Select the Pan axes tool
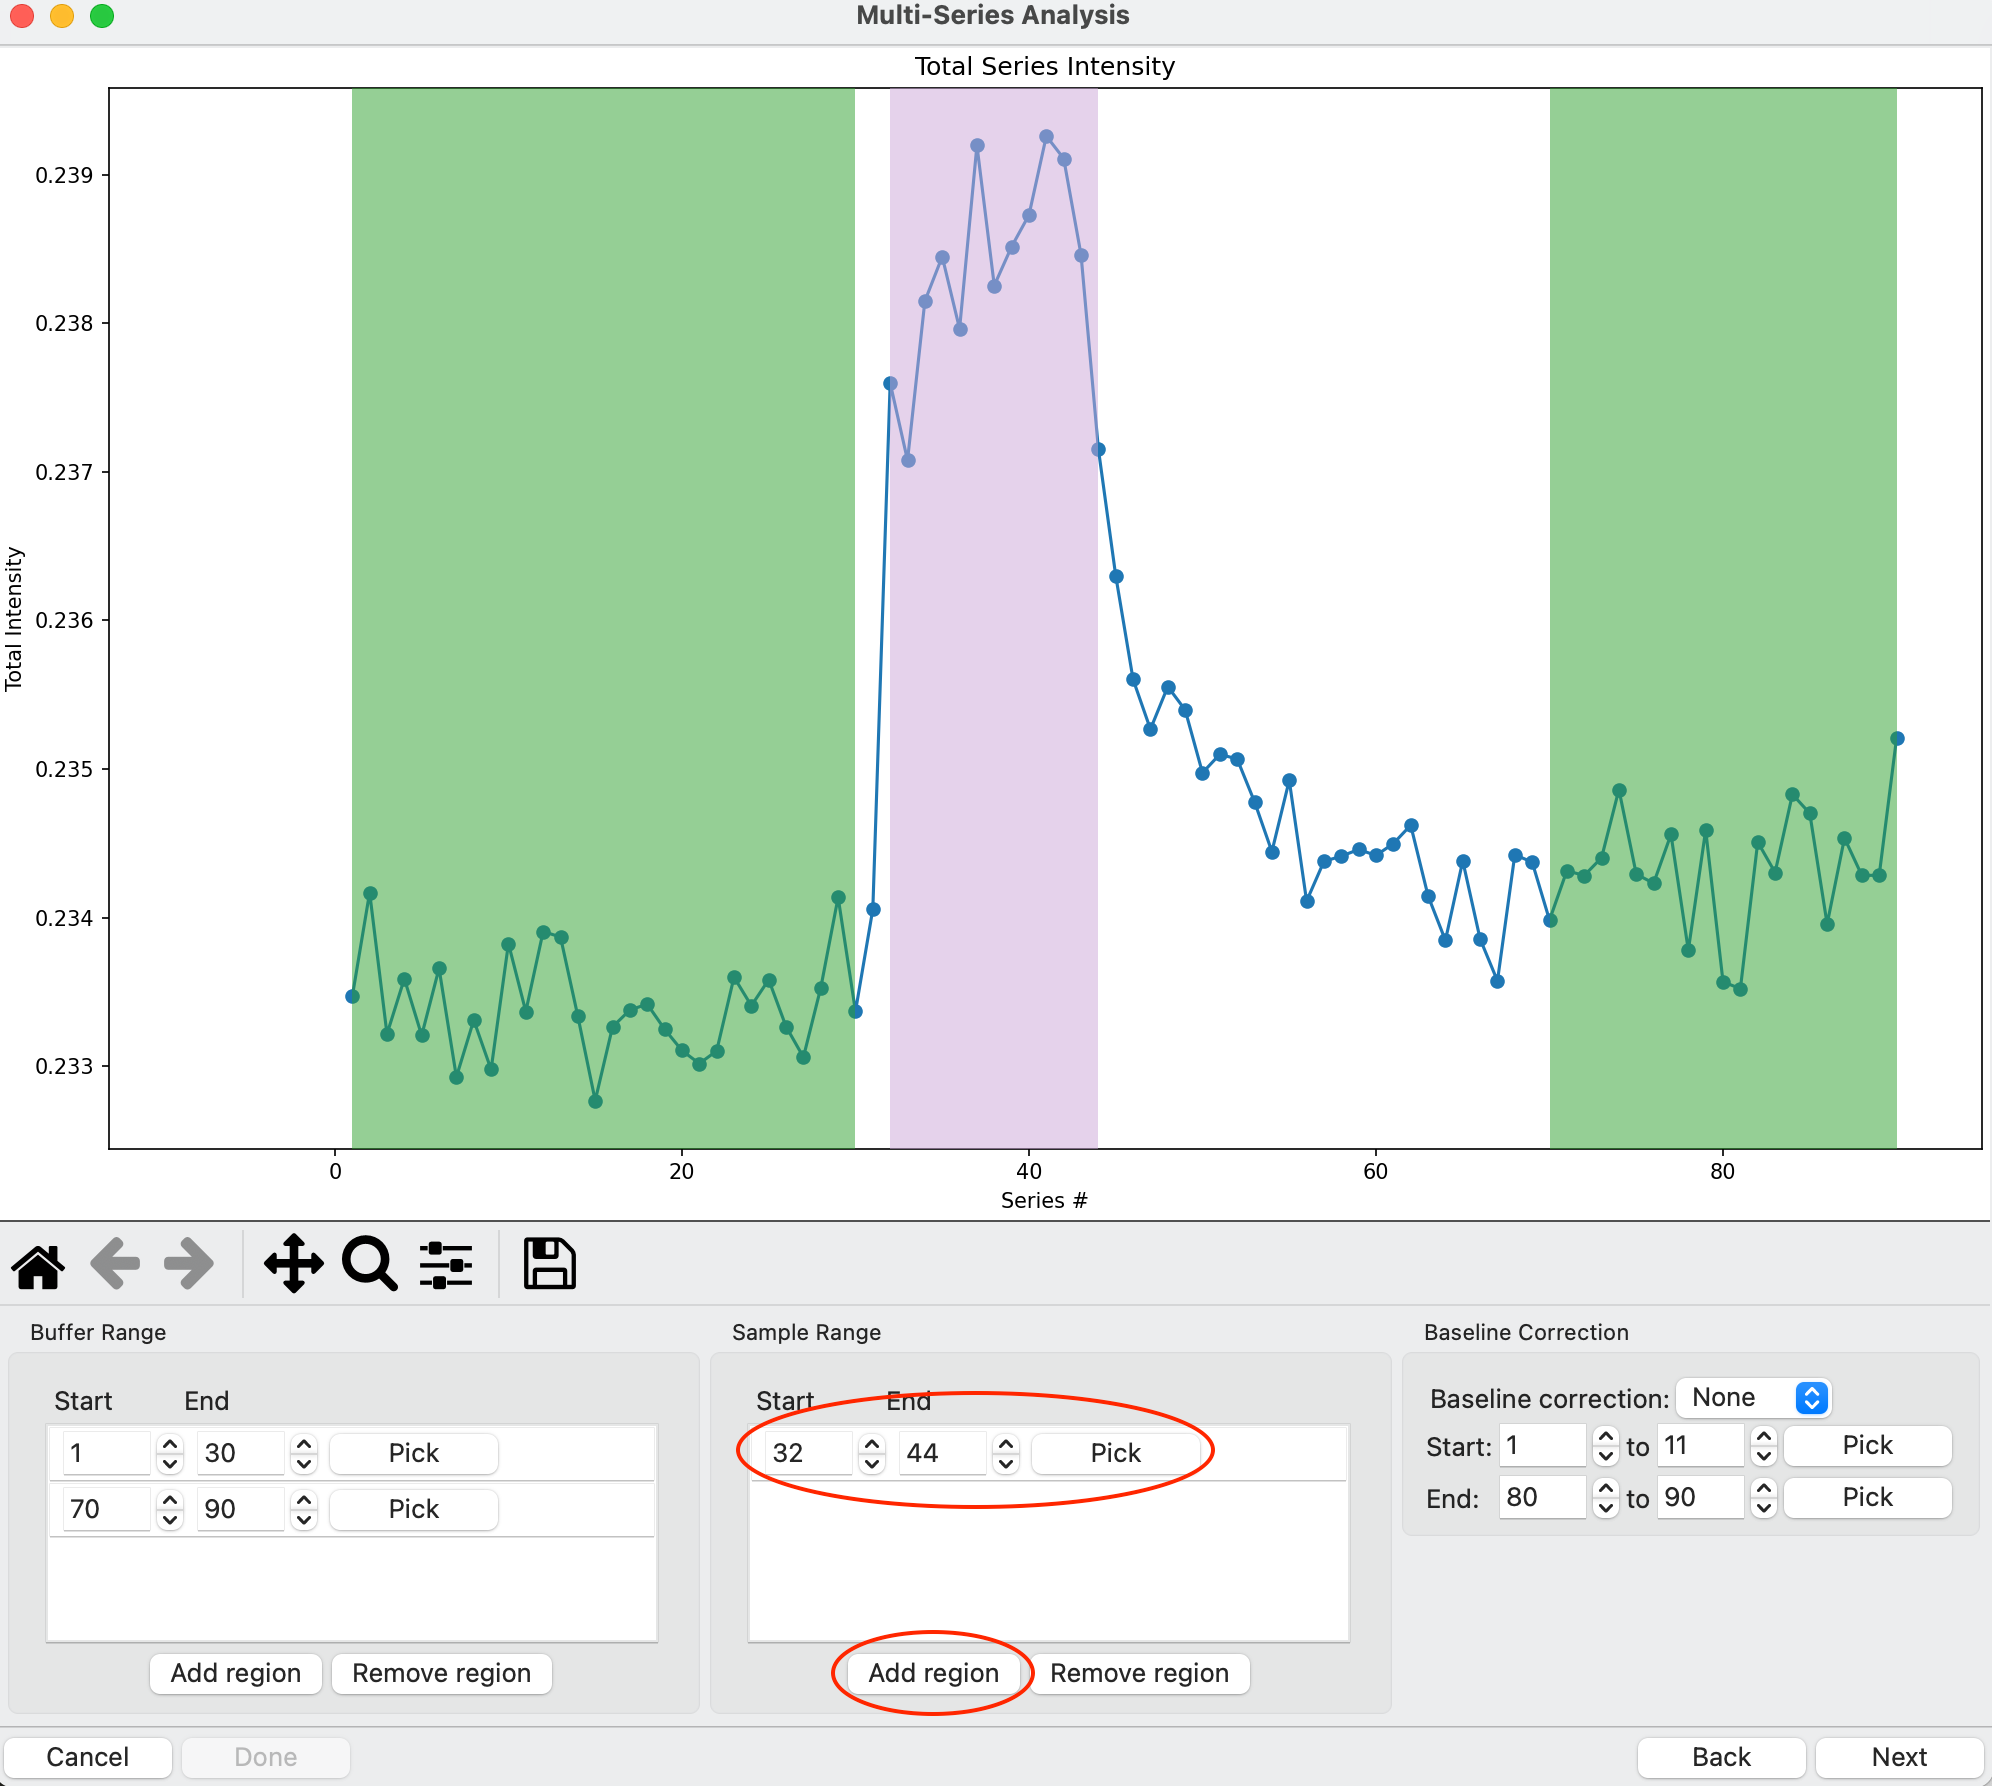This screenshot has width=1992, height=1786. (x=293, y=1265)
